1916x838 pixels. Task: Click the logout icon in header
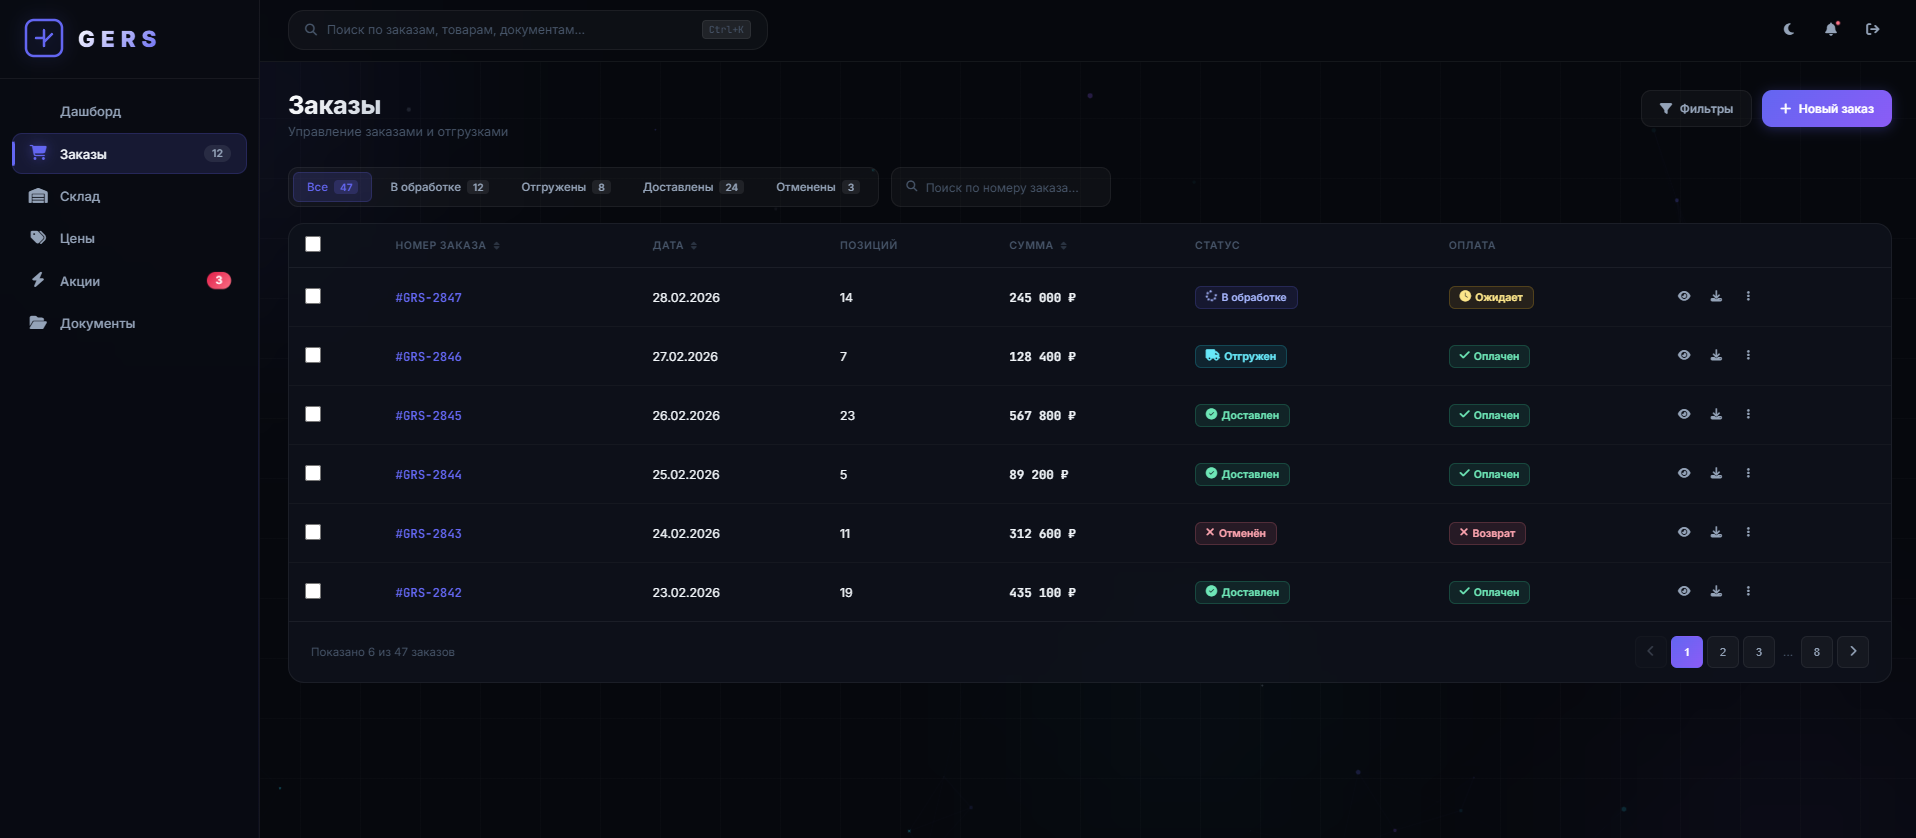pos(1873,29)
